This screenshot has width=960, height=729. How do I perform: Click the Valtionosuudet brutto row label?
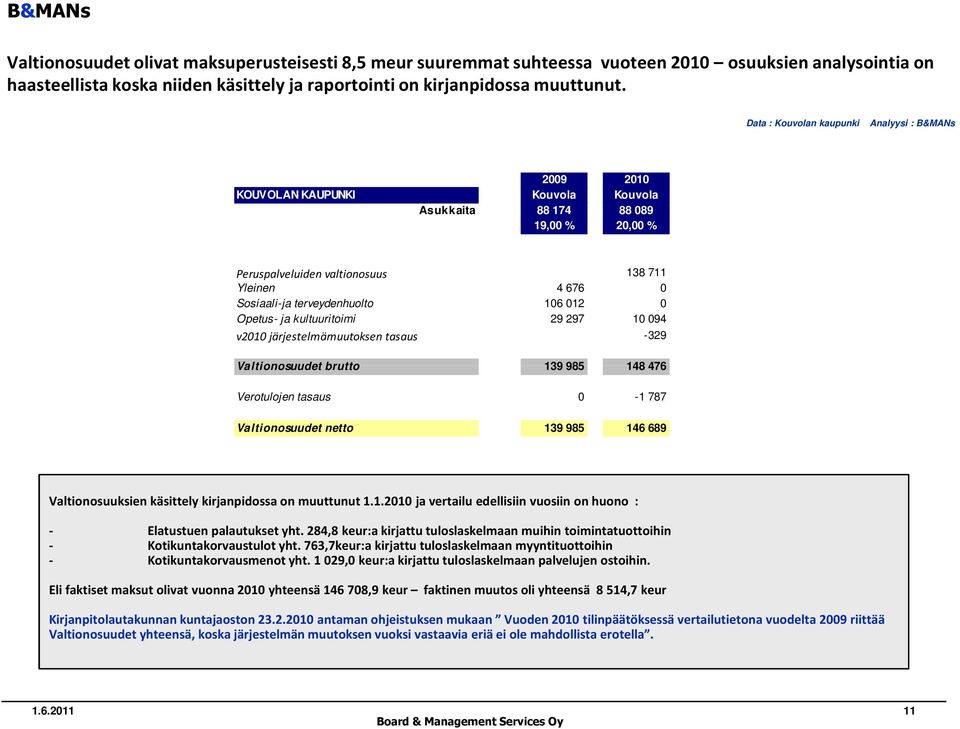point(356,367)
